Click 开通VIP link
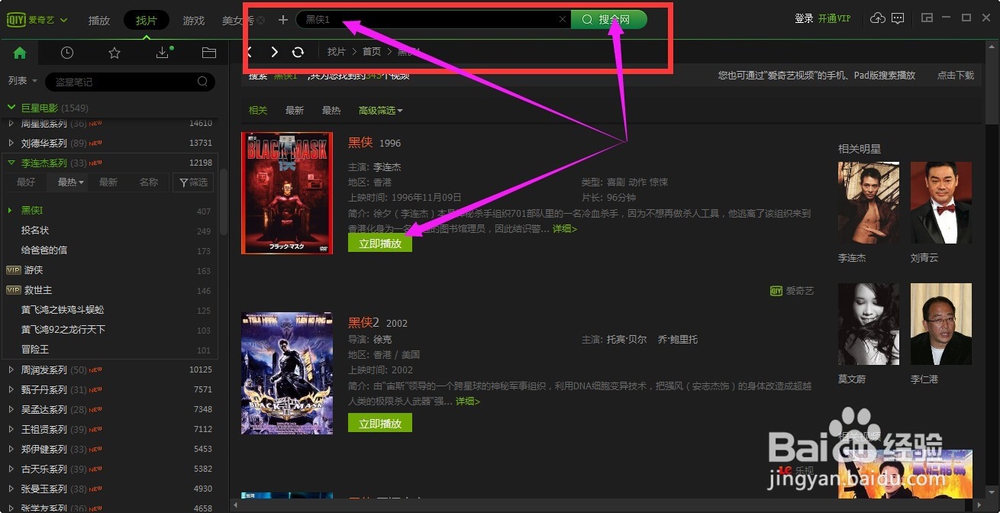1000x513 pixels. [x=834, y=19]
